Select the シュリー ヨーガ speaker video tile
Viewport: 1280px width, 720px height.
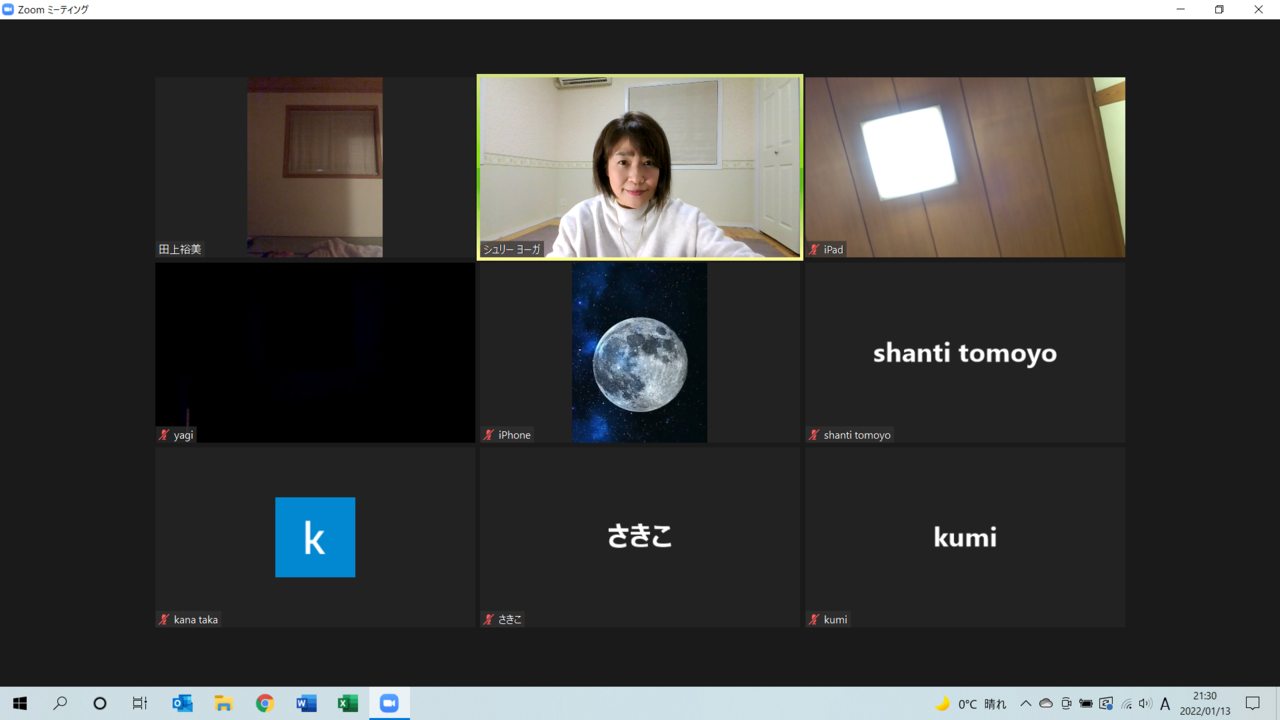tap(640, 167)
